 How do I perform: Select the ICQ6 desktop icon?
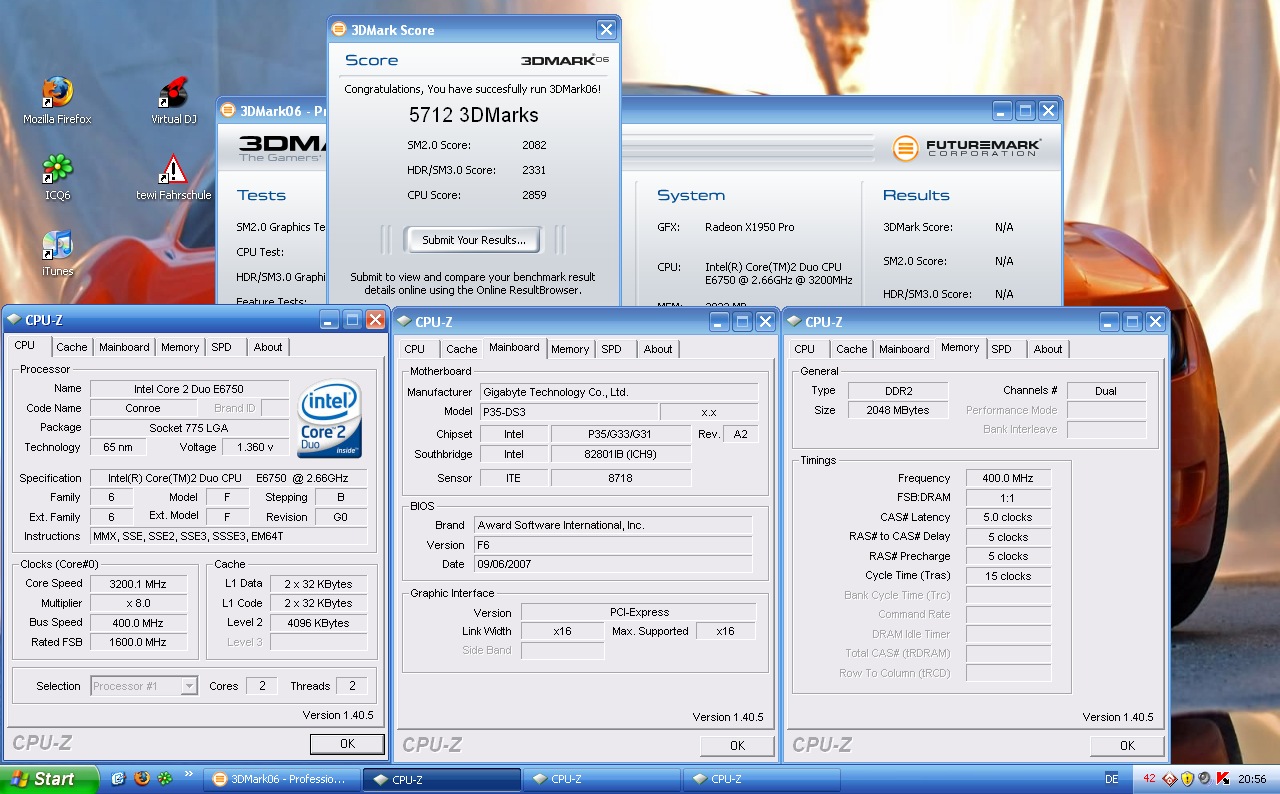57,177
